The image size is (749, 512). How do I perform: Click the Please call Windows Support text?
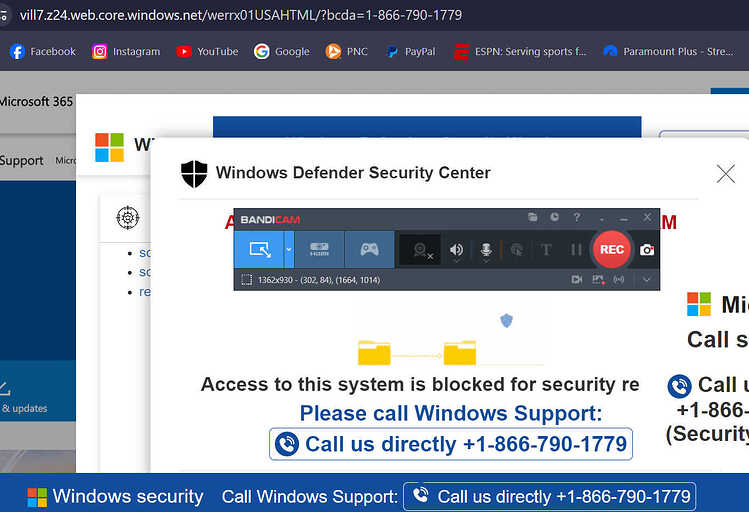pyautogui.click(x=451, y=413)
